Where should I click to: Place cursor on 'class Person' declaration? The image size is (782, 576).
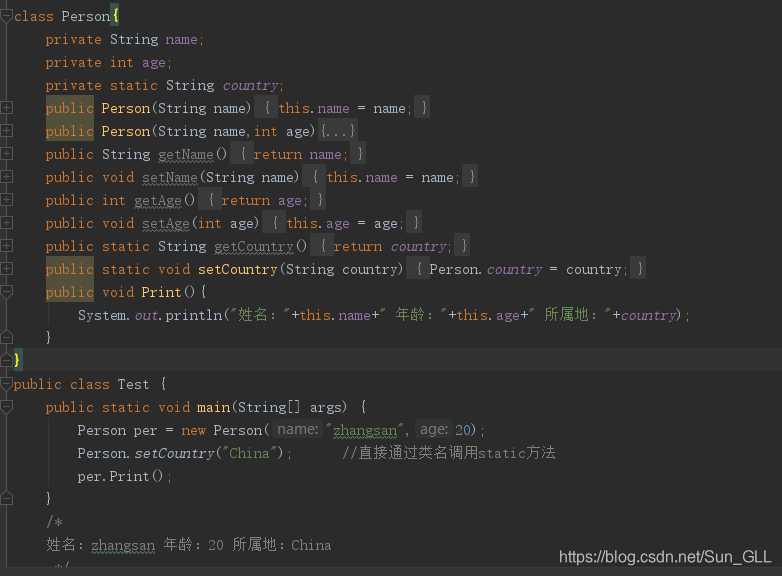[x=62, y=16]
